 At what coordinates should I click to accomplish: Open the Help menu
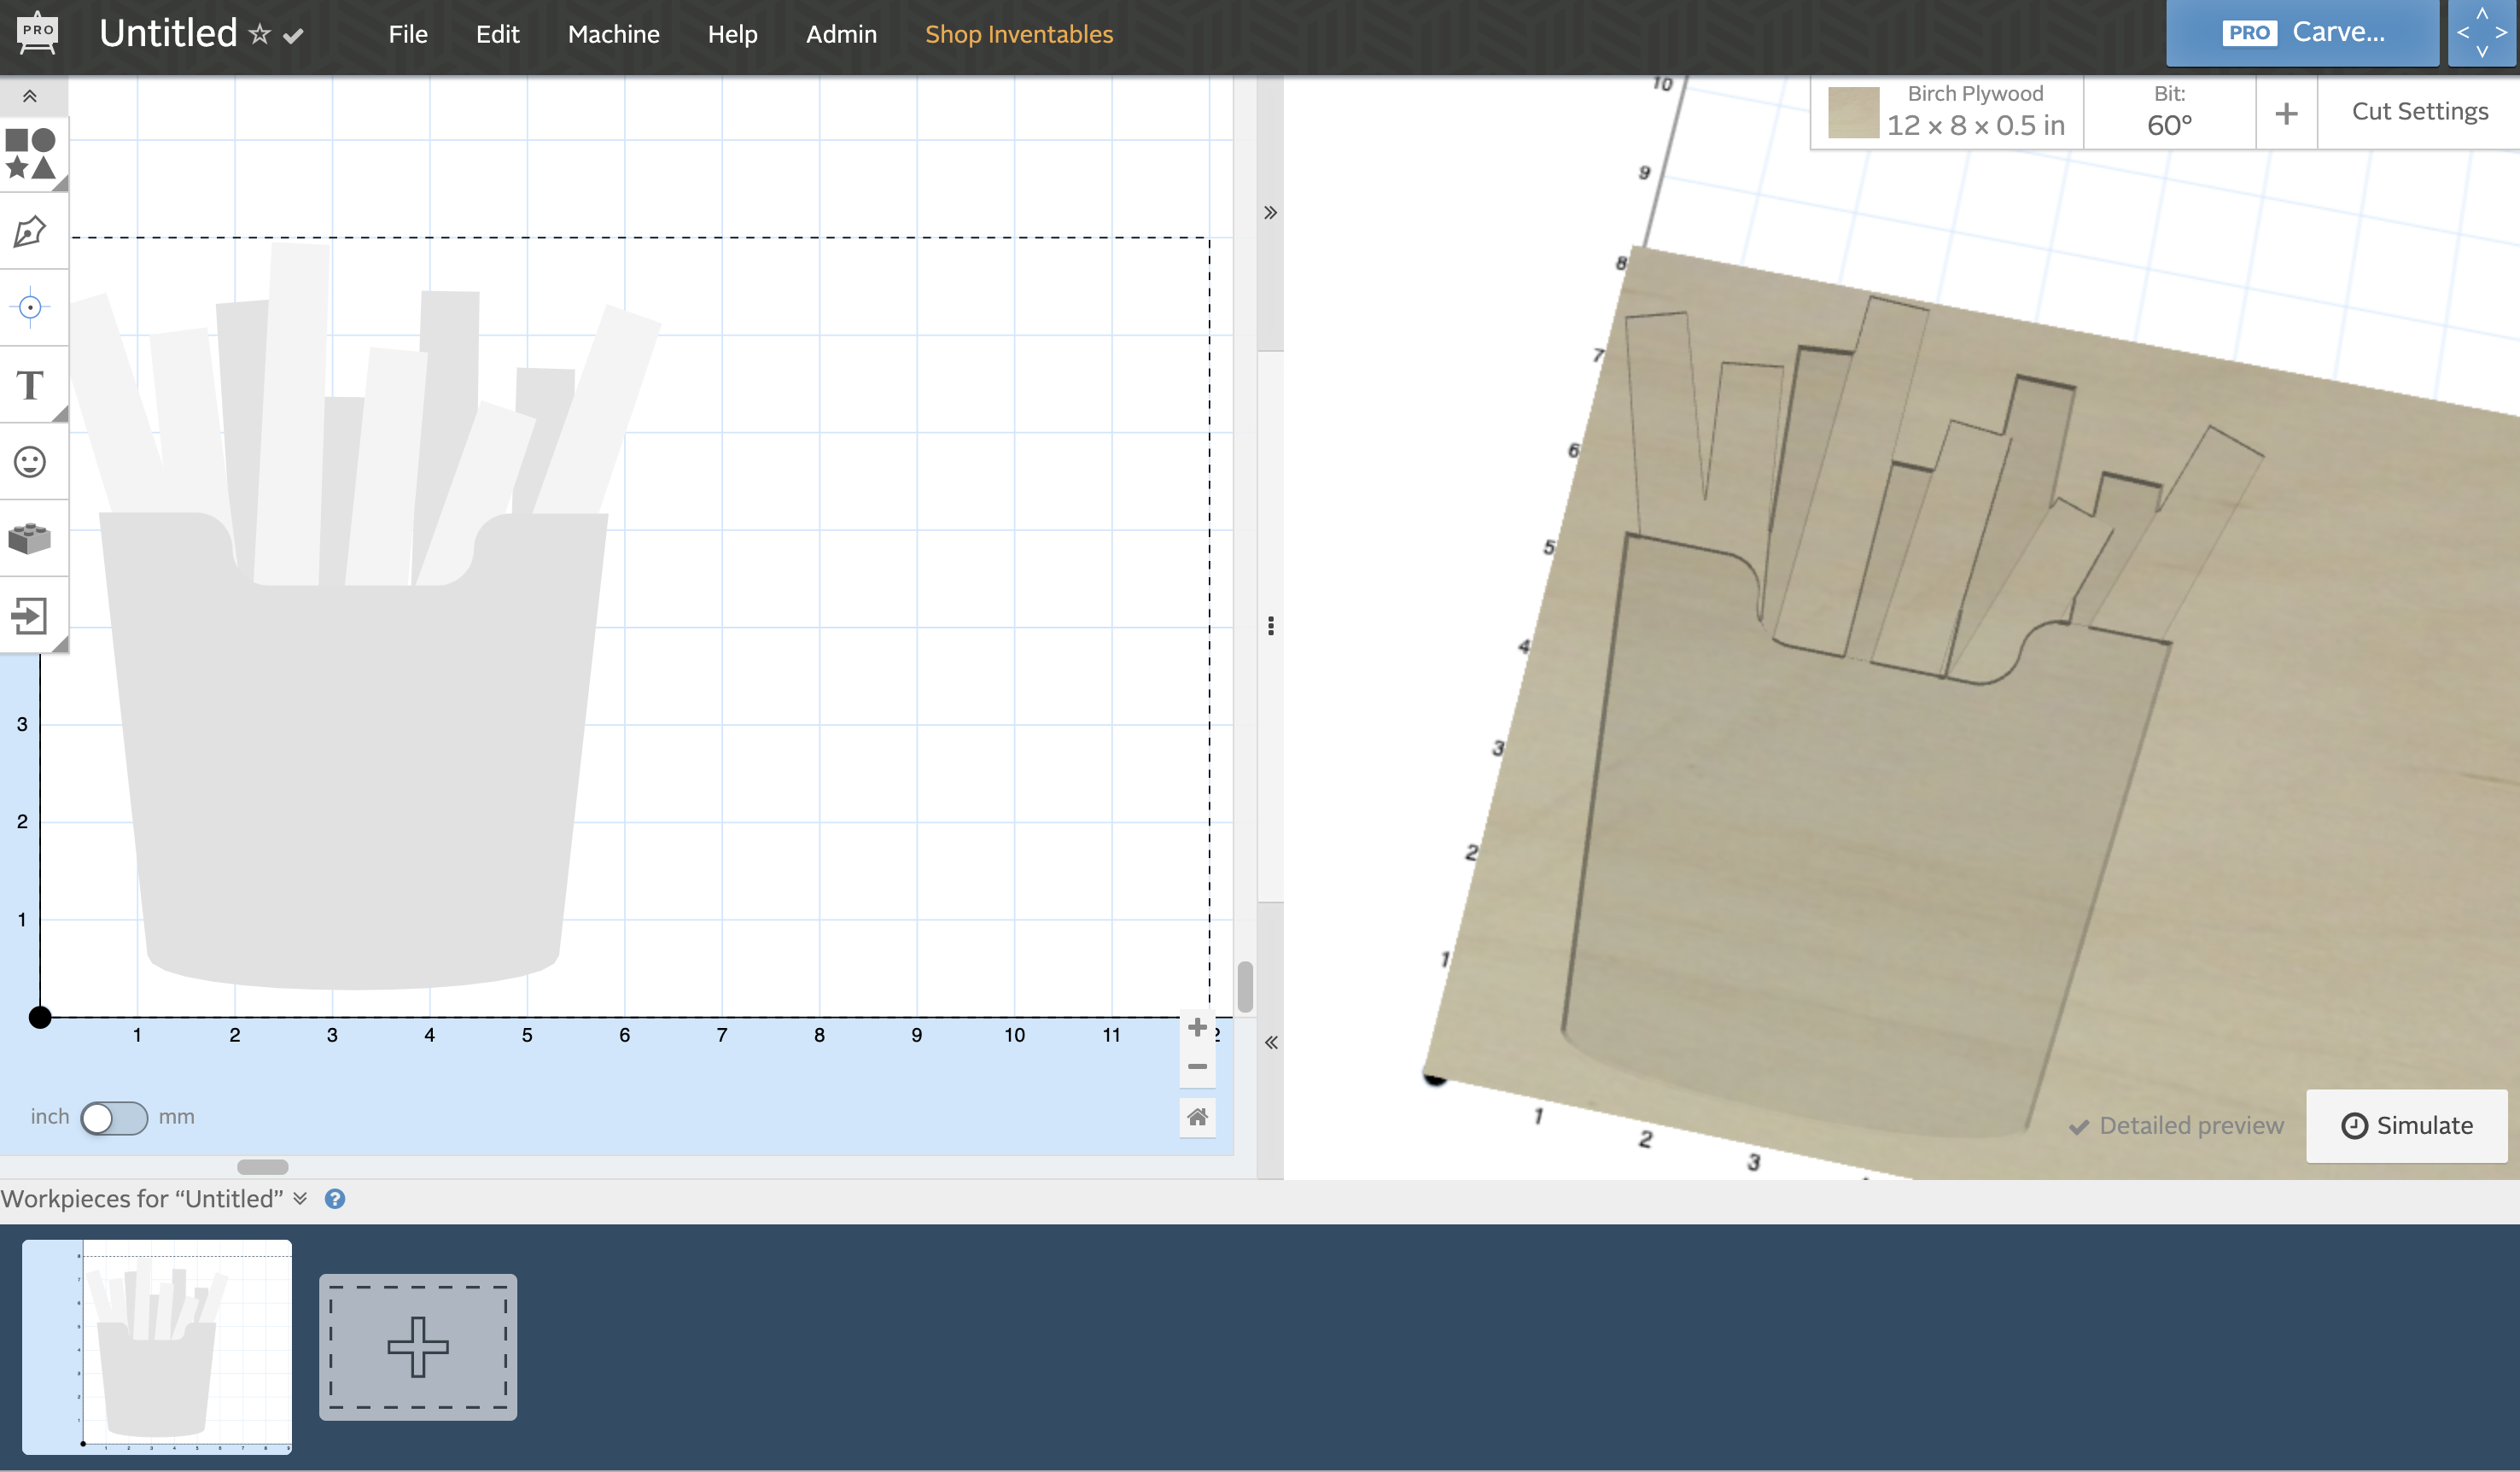pyautogui.click(x=733, y=34)
